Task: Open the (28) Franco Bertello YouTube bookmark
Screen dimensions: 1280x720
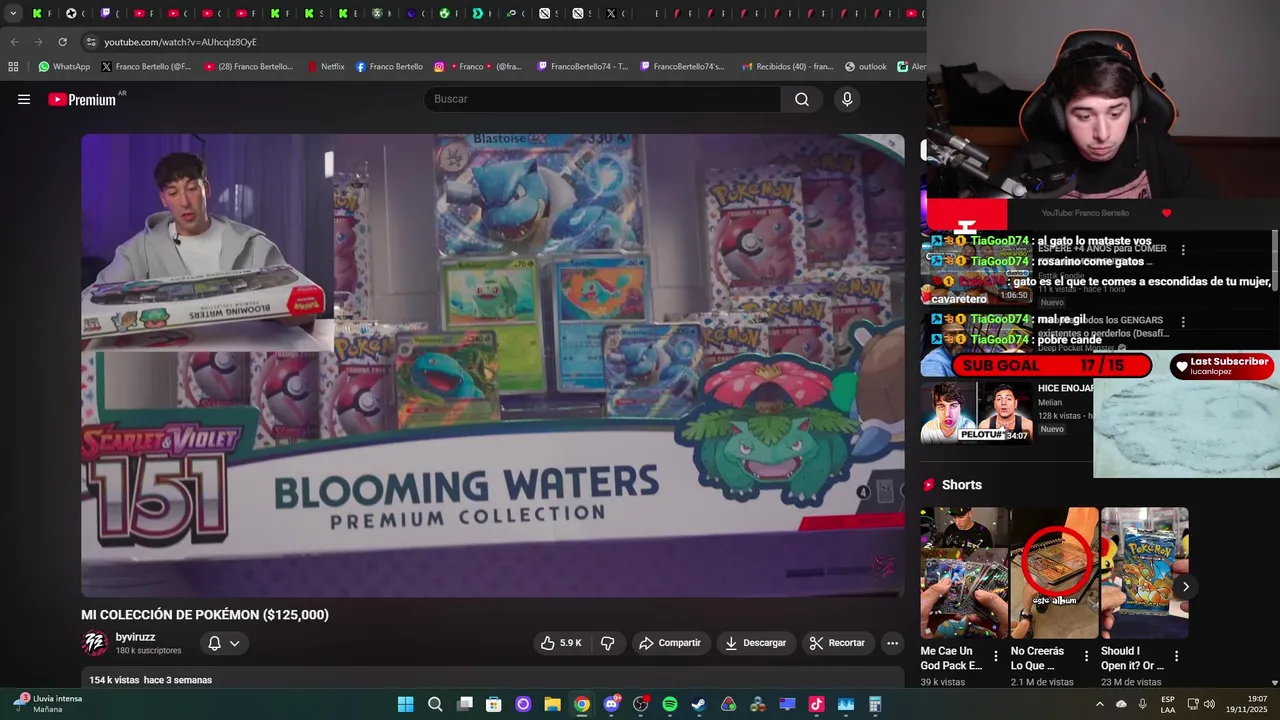Action: [249, 67]
